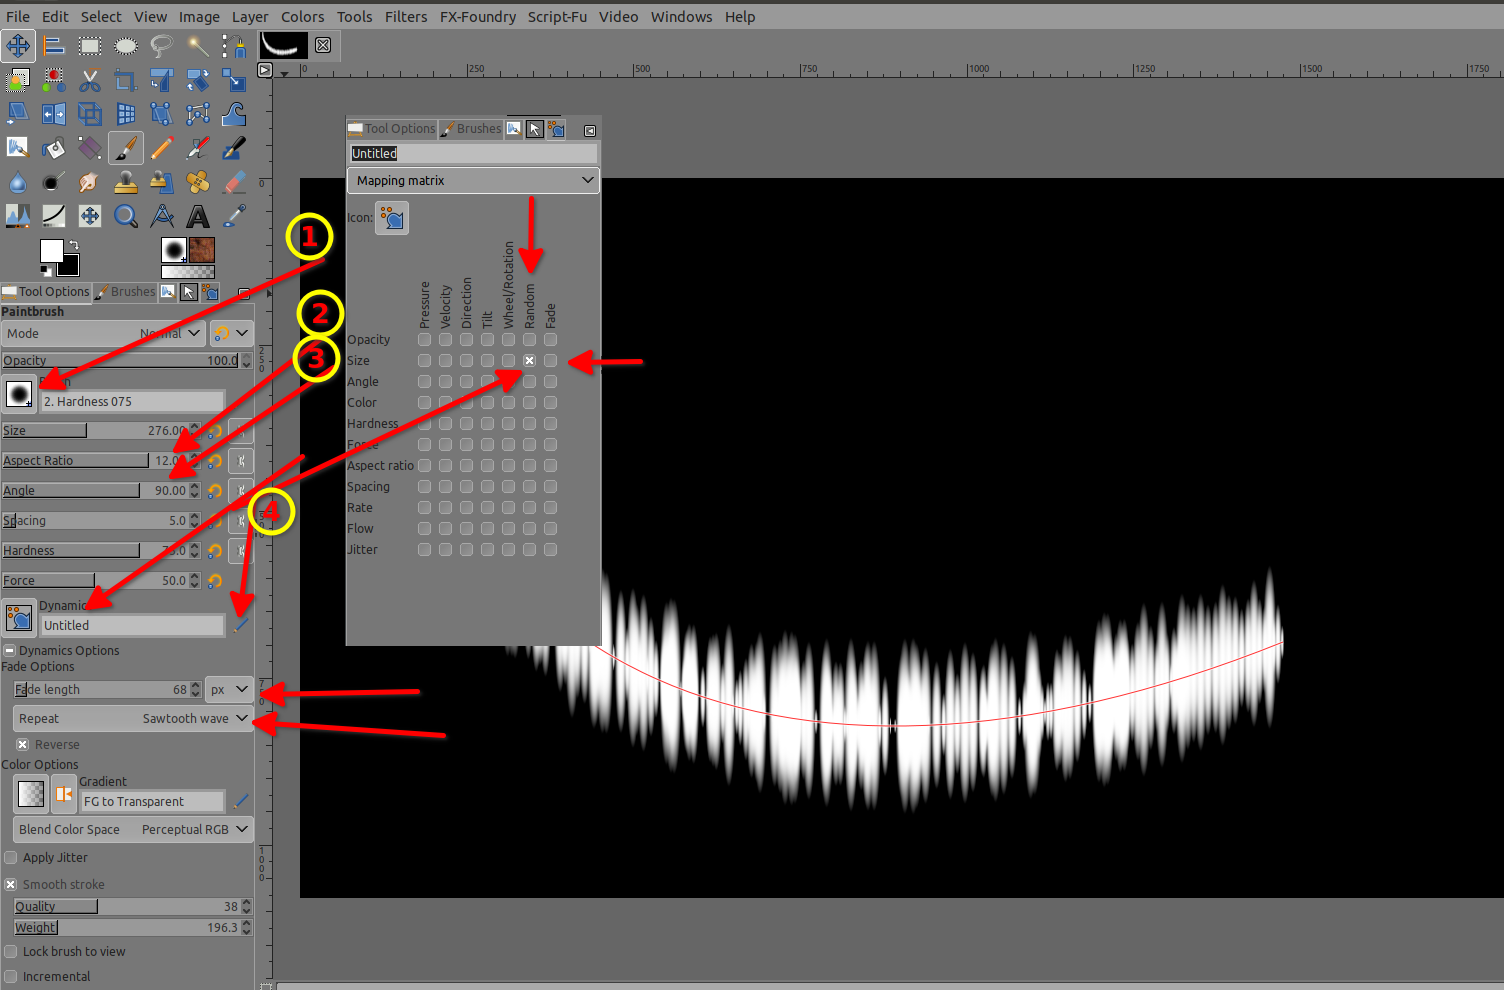Switch to Tool Options tab in dynamics panel
The image size is (1504, 990).
tap(392, 129)
